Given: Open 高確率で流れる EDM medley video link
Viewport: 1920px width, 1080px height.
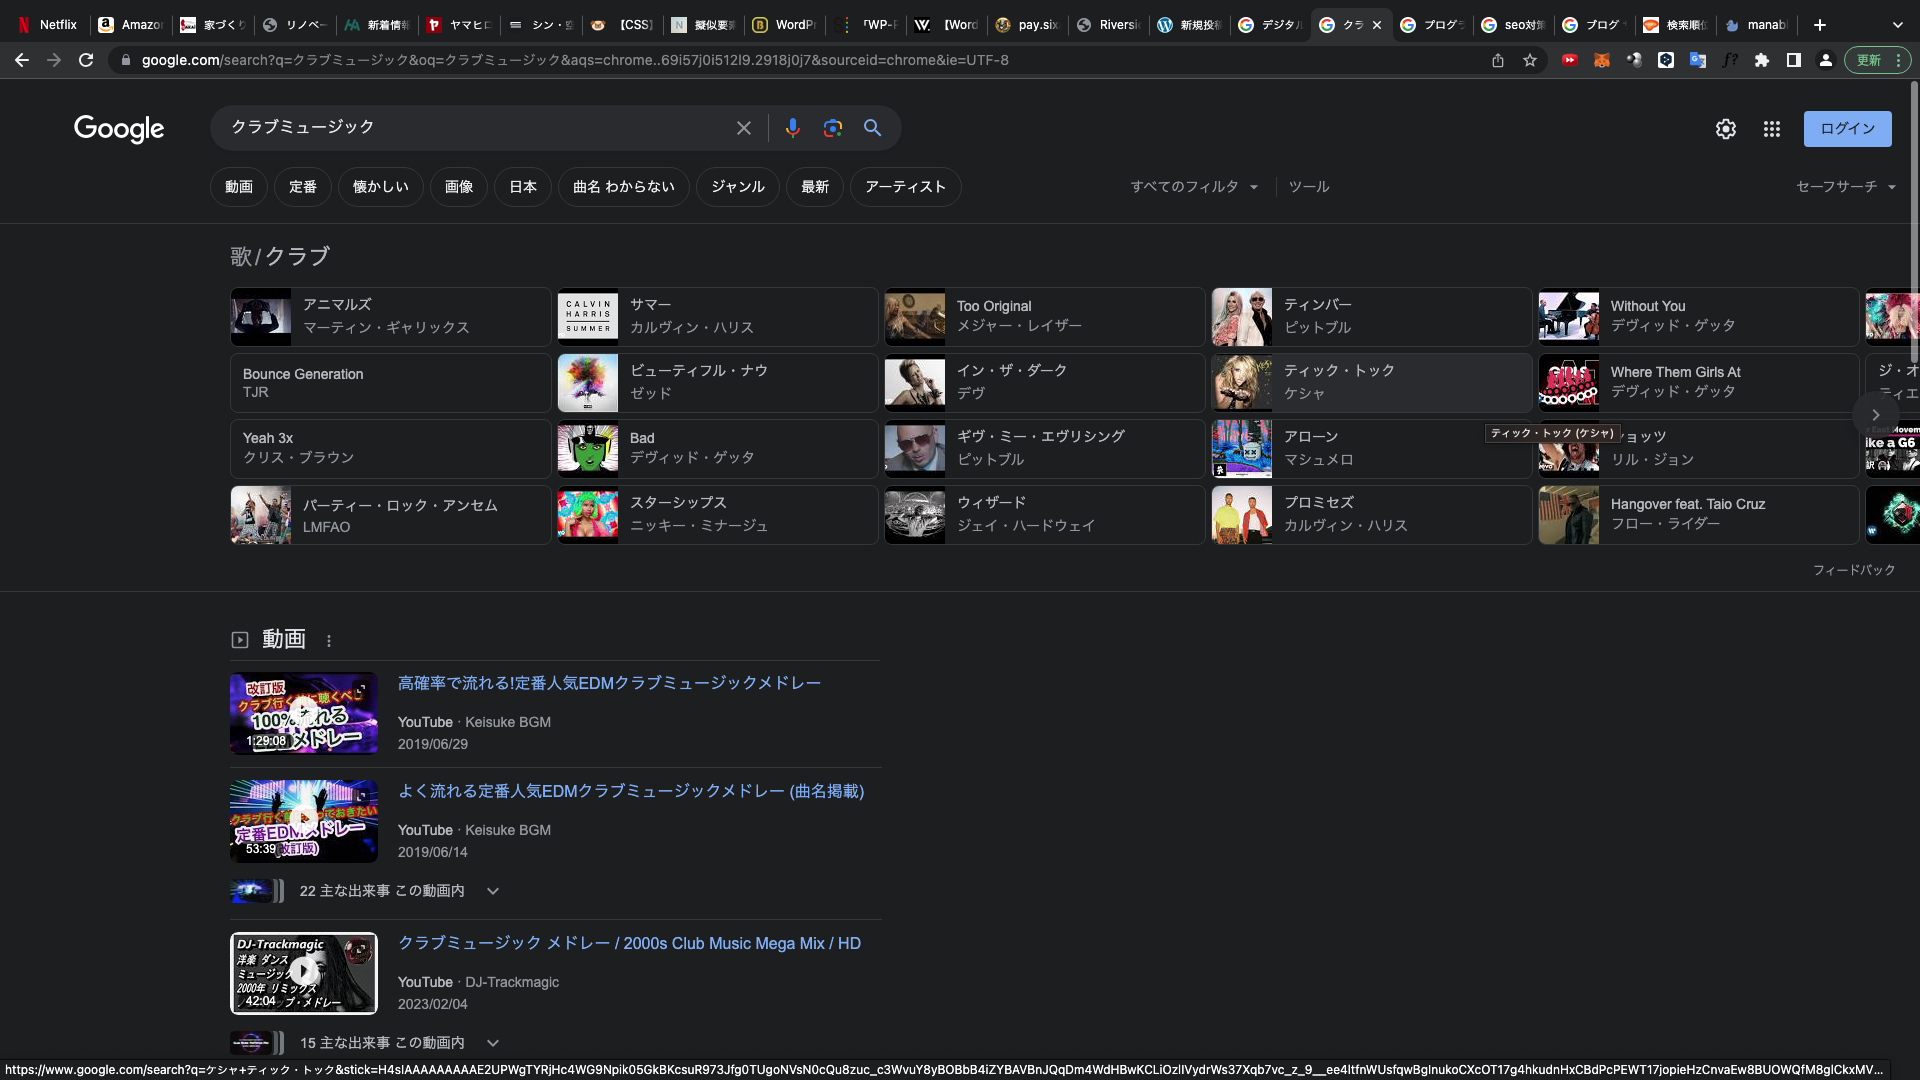Looking at the screenshot, I should pos(609,683).
